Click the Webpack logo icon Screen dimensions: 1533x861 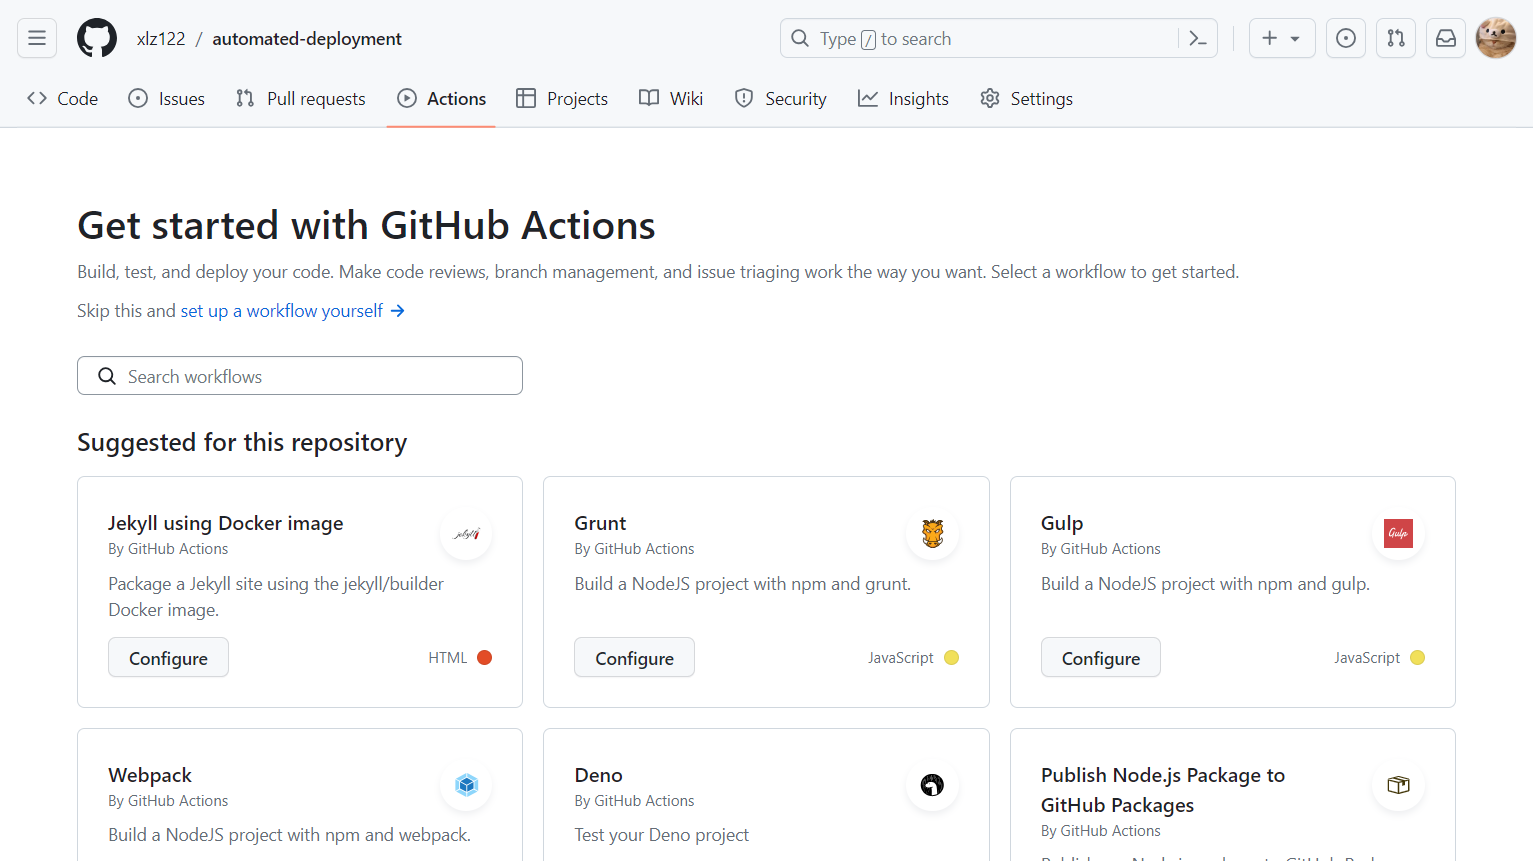click(466, 786)
